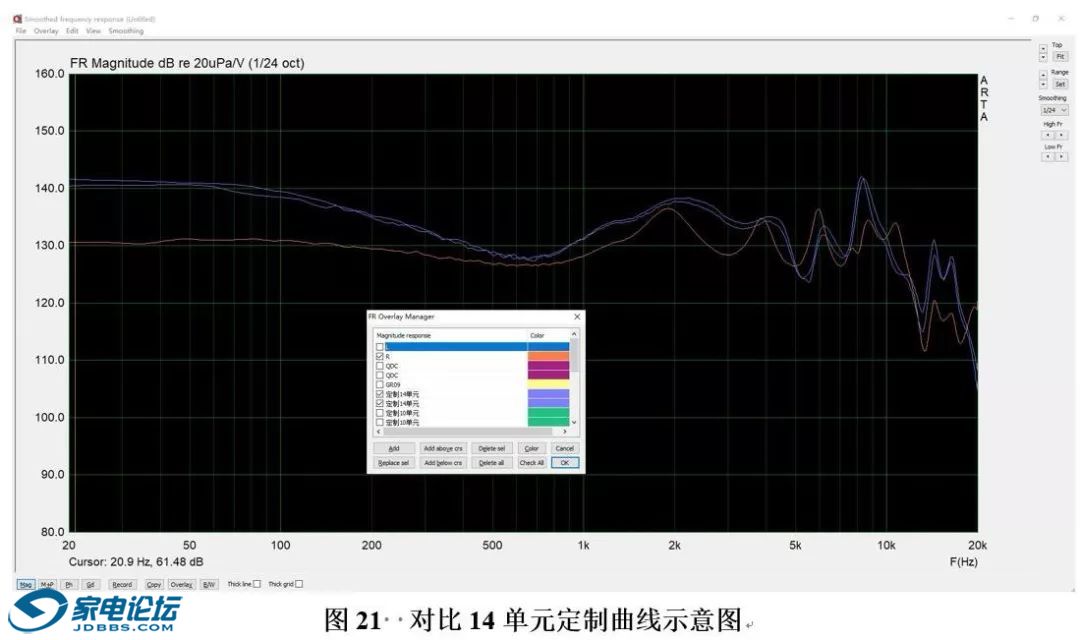Click the Low Fr right arrow

(1060, 157)
